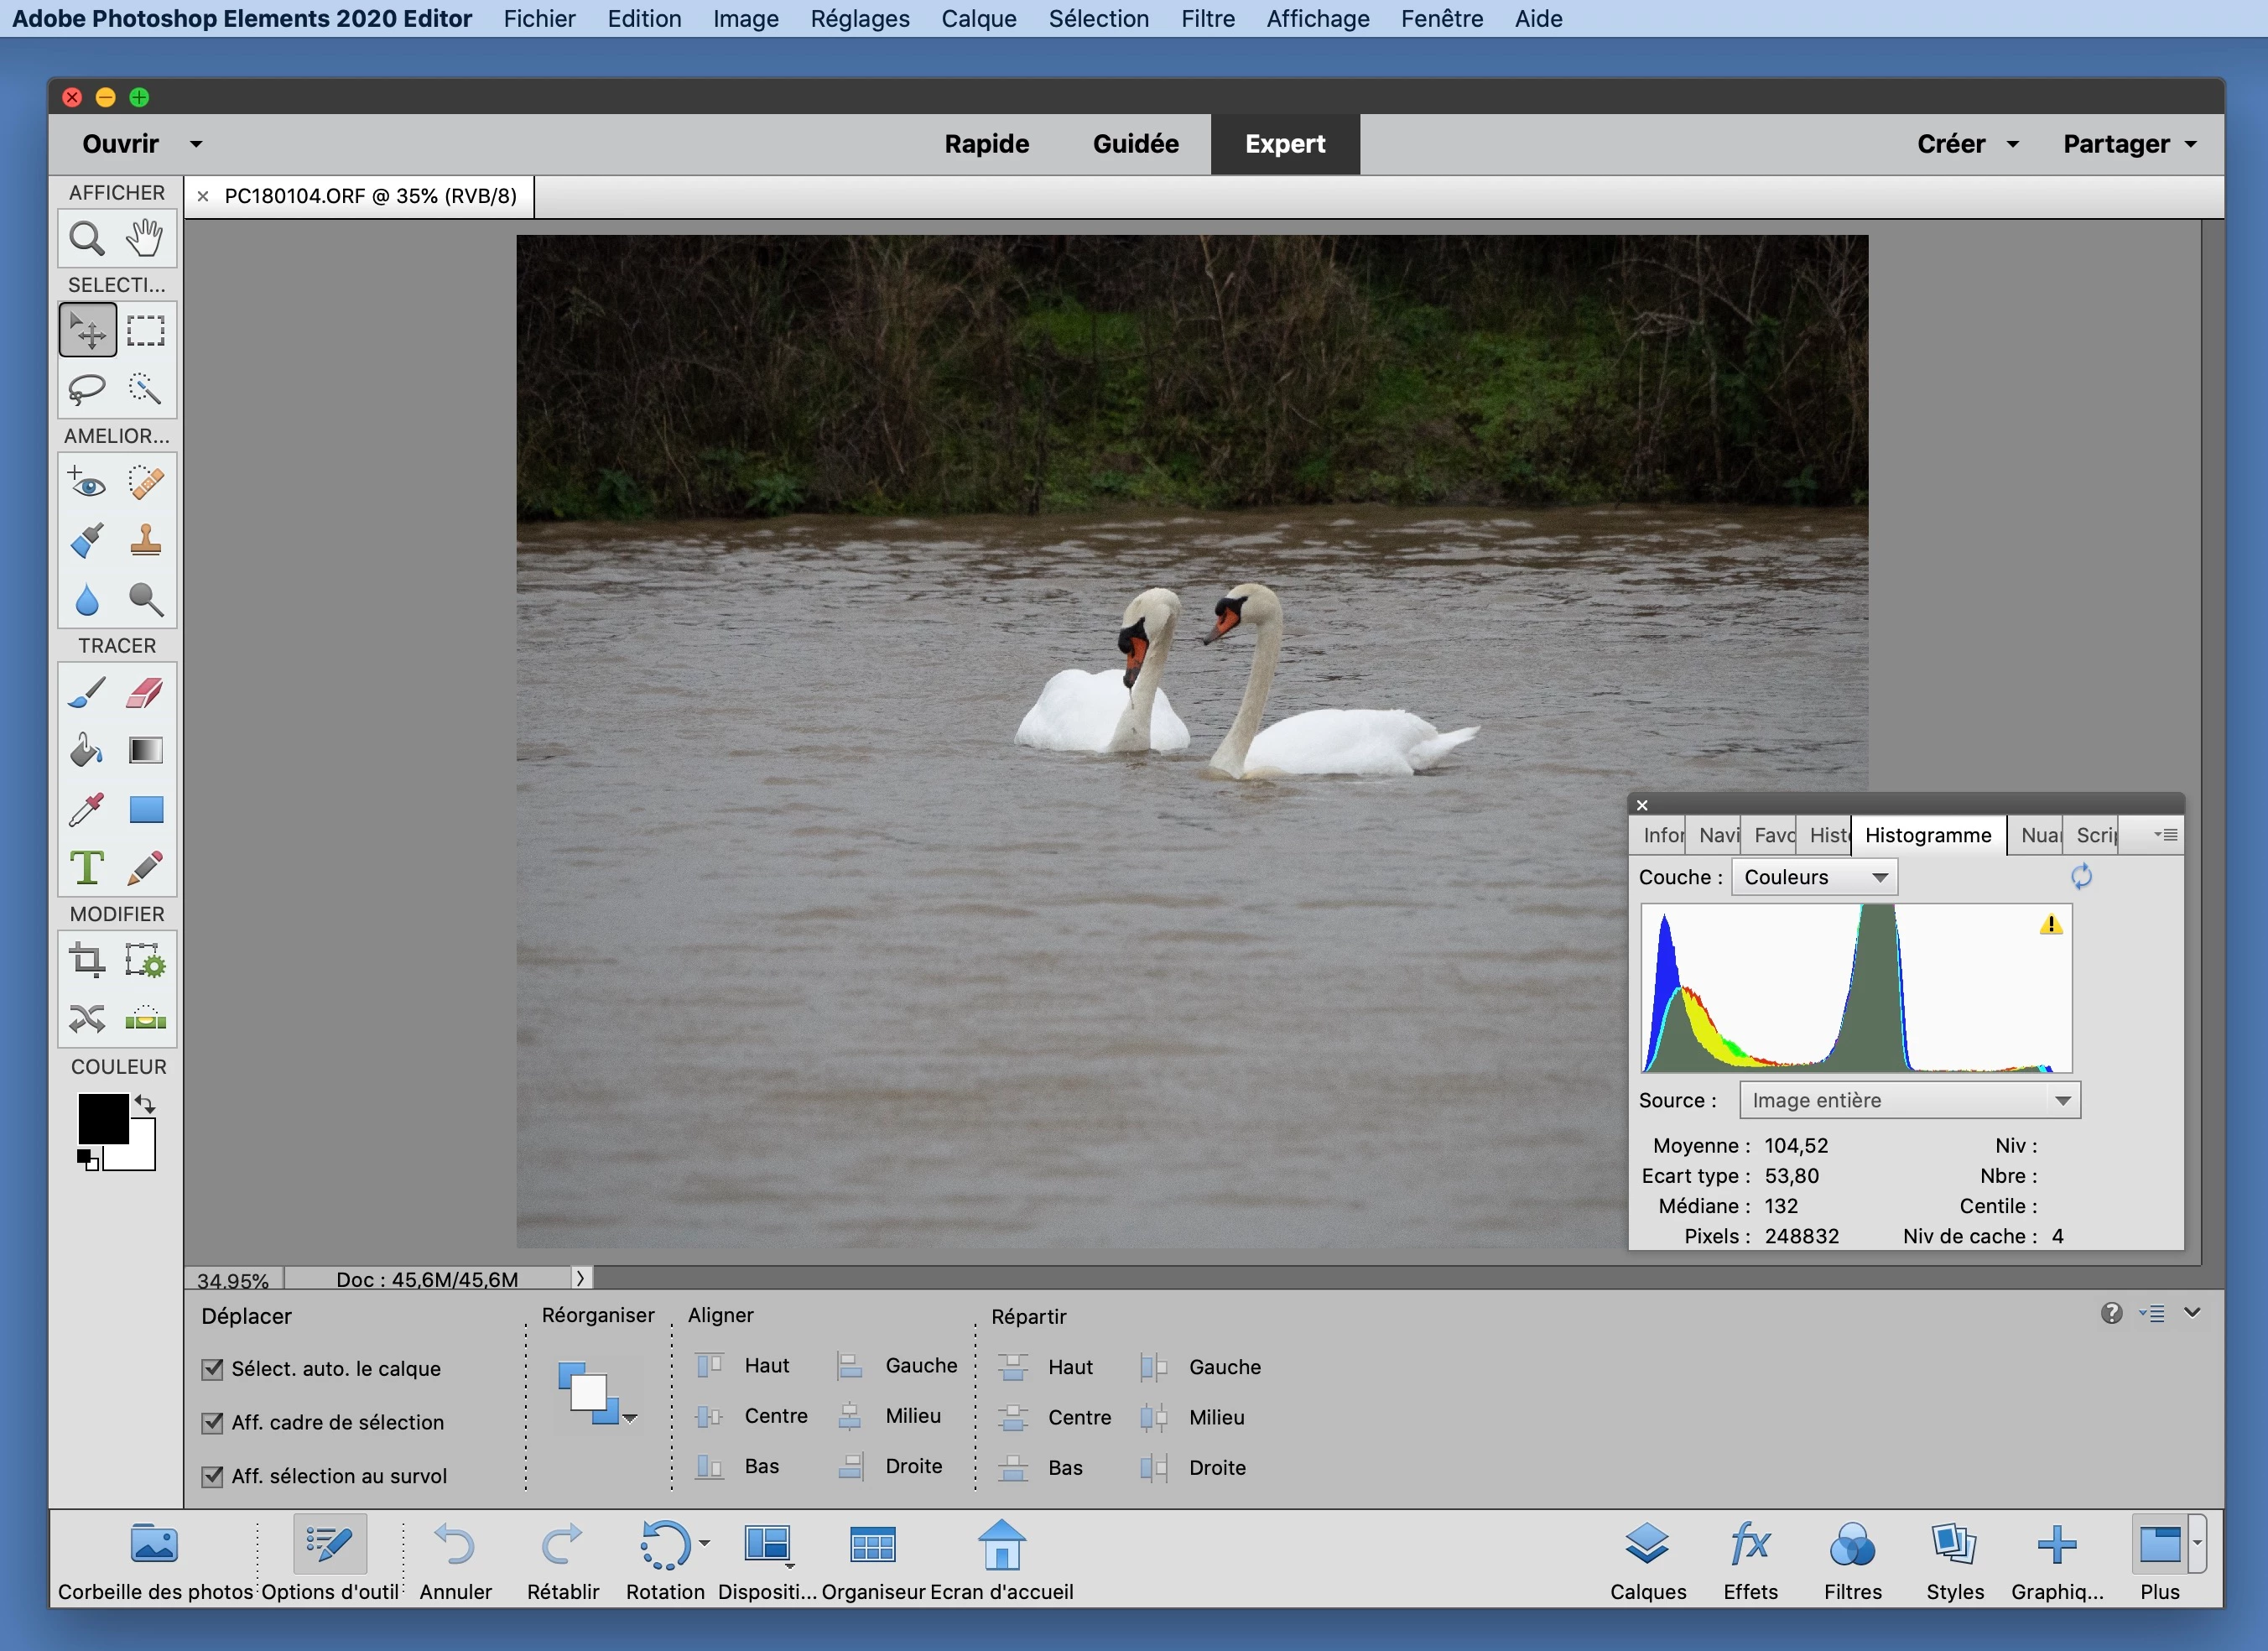This screenshot has width=2268, height=1651.
Task: Select the Eraser tool
Action: point(145,693)
